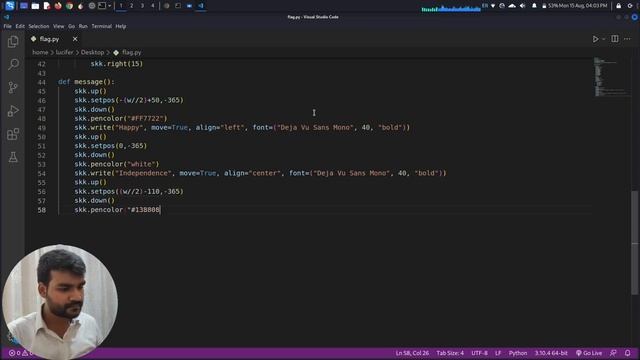
Task: Open the File menu
Action: [7, 26]
